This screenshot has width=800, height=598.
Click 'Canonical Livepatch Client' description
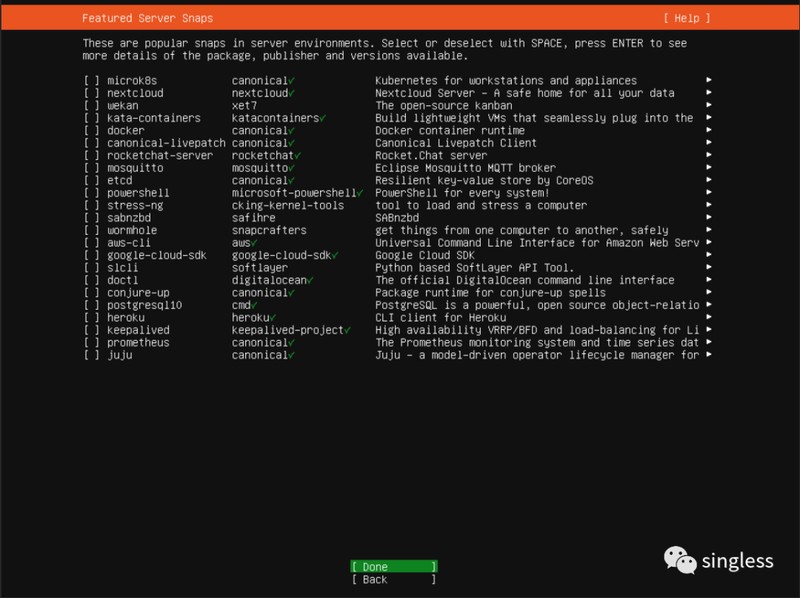click(x=456, y=143)
